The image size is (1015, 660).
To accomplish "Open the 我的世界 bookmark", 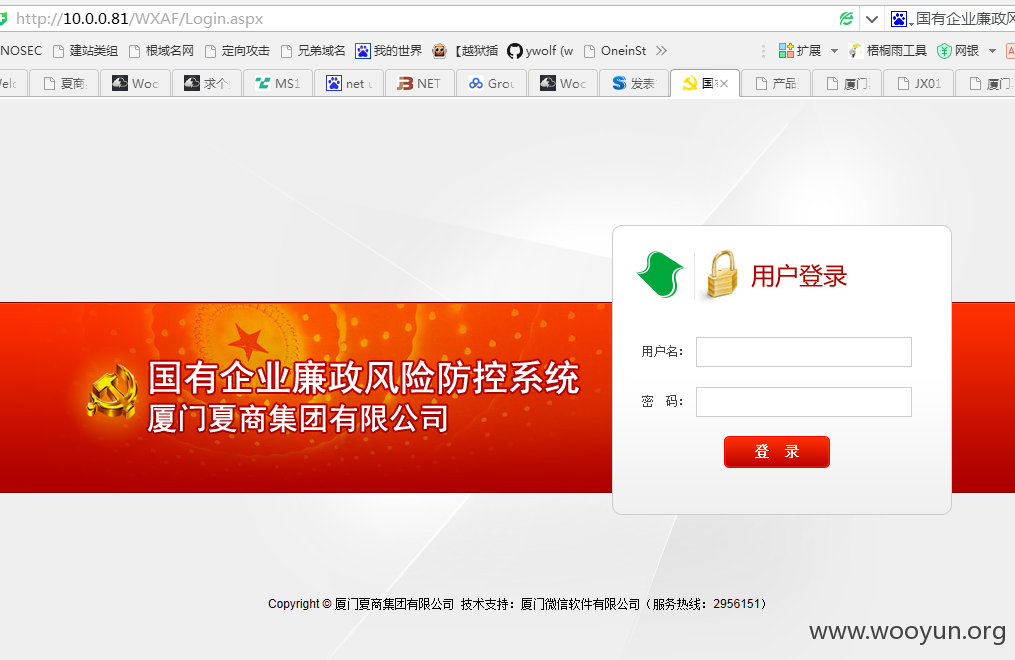I will click(x=388, y=50).
